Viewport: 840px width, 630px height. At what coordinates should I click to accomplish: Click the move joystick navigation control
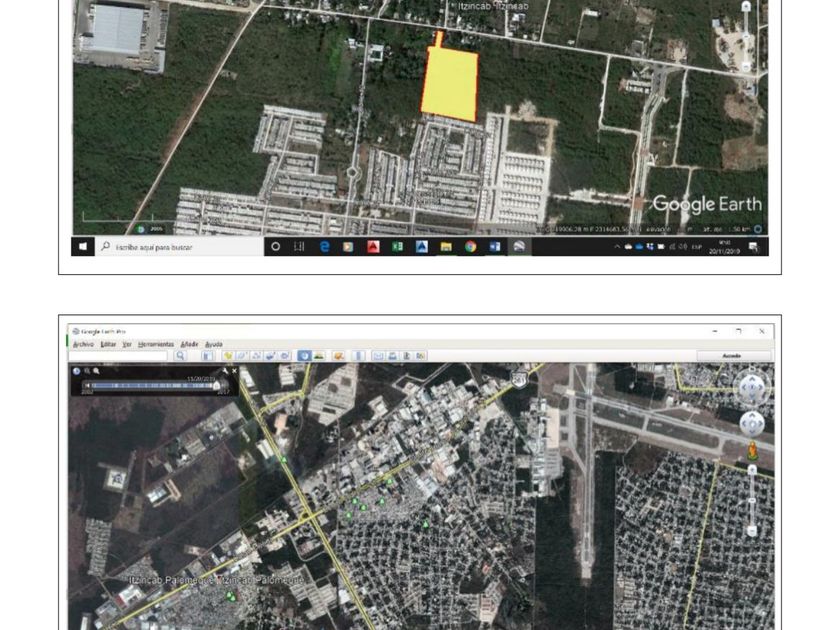point(752,424)
